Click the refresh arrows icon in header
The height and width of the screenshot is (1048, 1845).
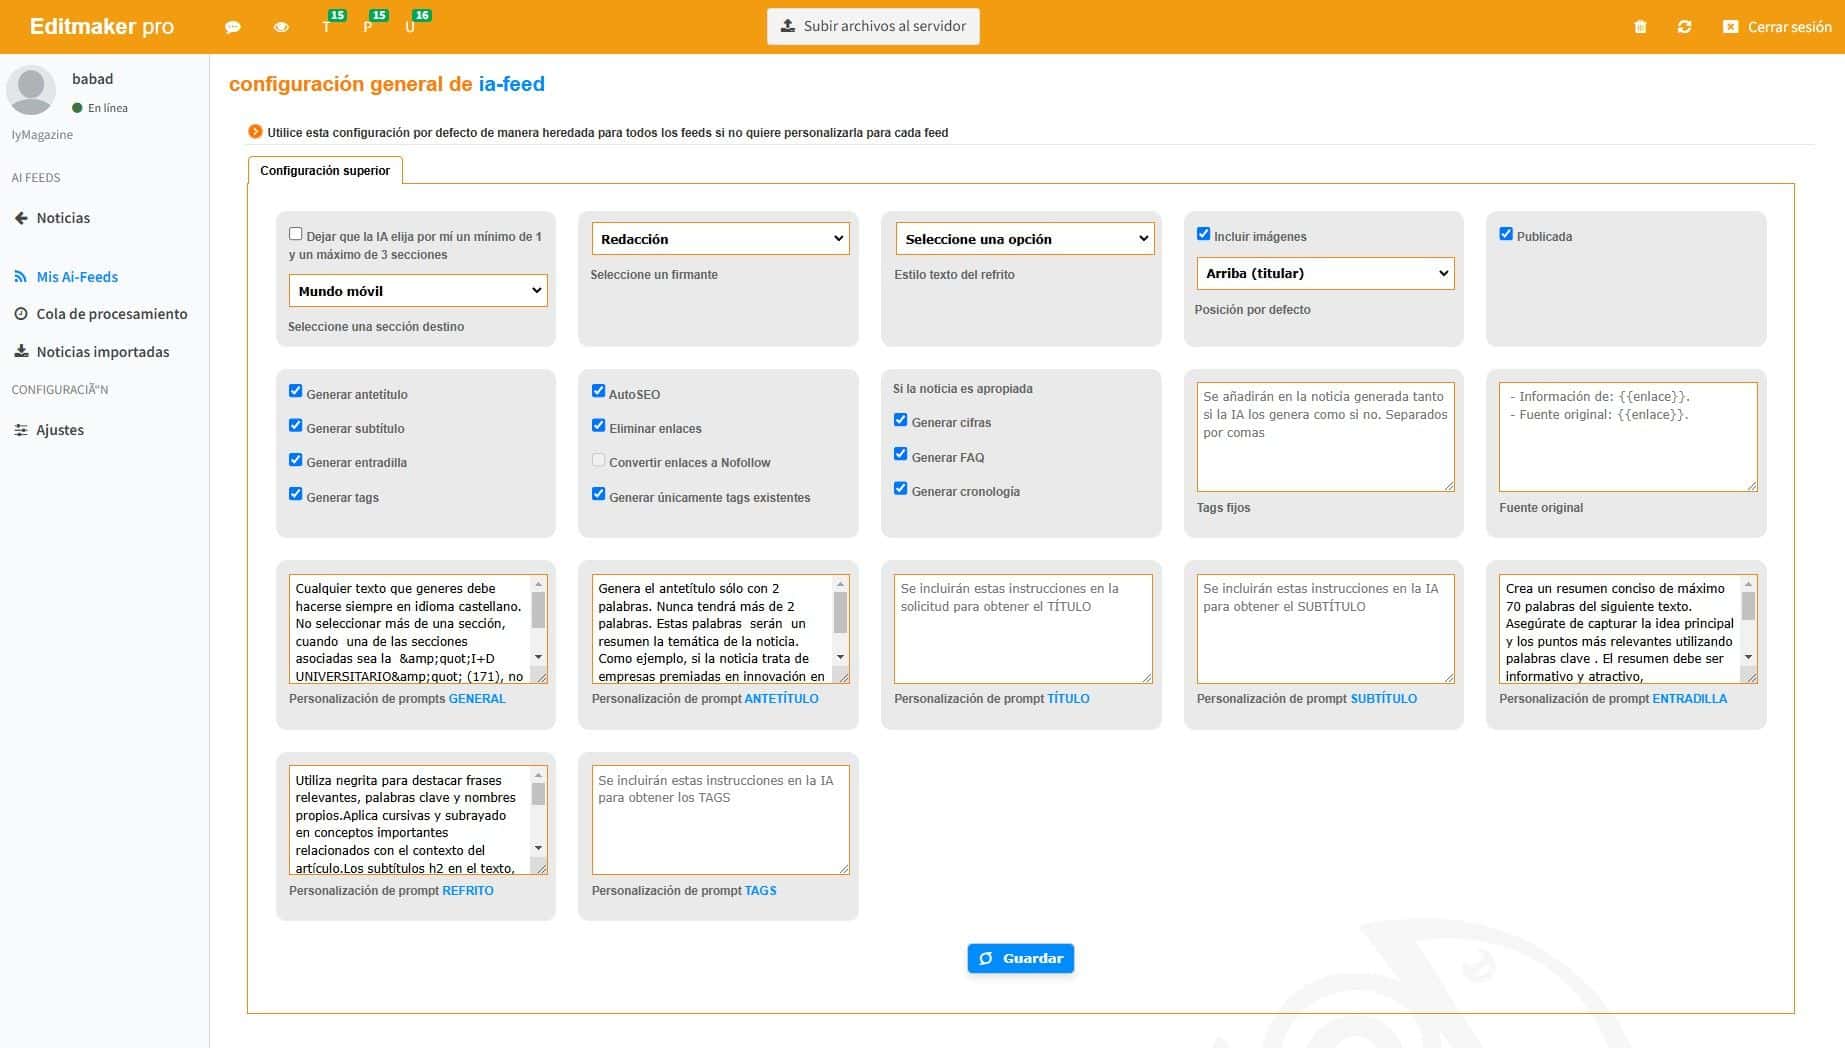1684,27
